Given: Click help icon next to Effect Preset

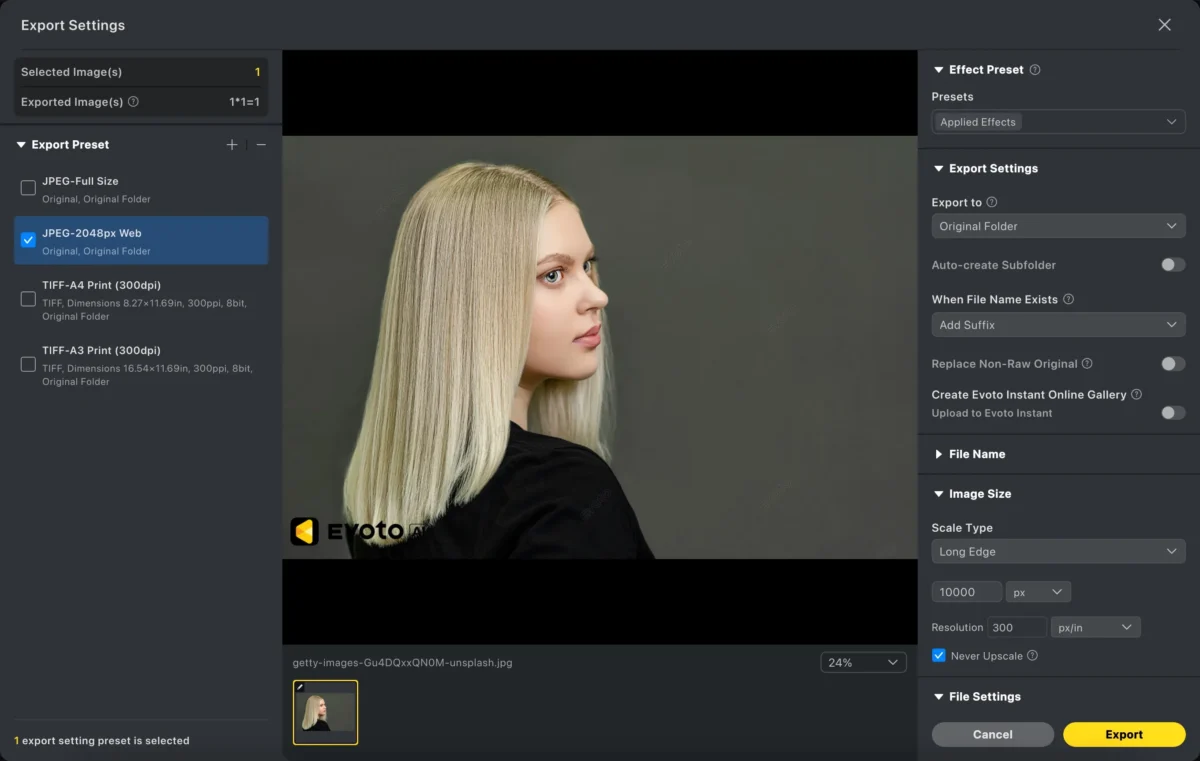Looking at the screenshot, I should point(1035,70).
